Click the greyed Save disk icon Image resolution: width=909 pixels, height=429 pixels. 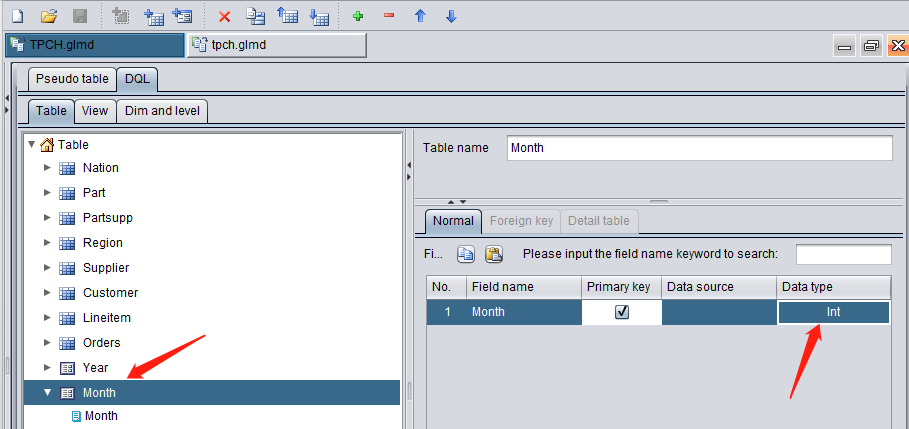[x=79, y=16]
